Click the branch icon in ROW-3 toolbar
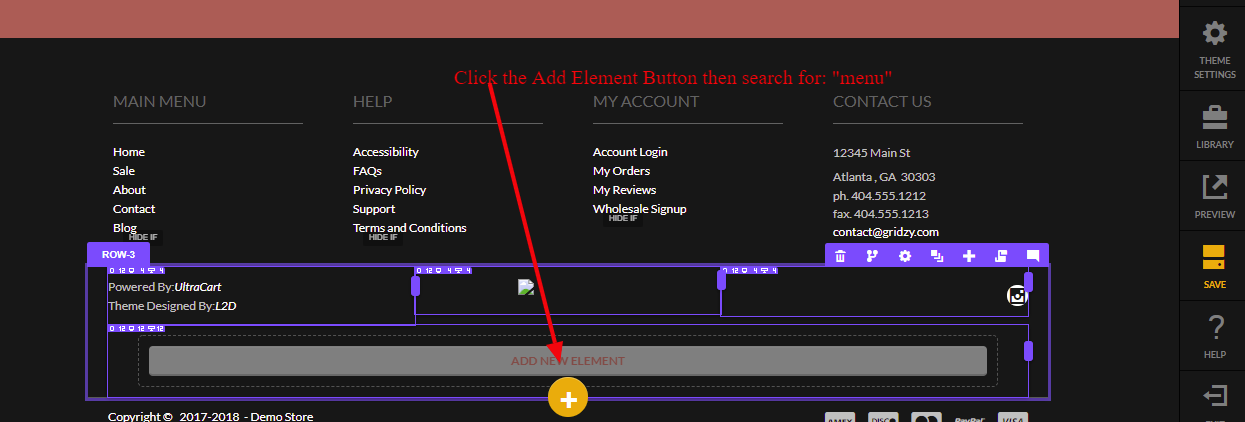This screenshot has height=422, width=1245. pyautogui.click(x=872, y=256)
